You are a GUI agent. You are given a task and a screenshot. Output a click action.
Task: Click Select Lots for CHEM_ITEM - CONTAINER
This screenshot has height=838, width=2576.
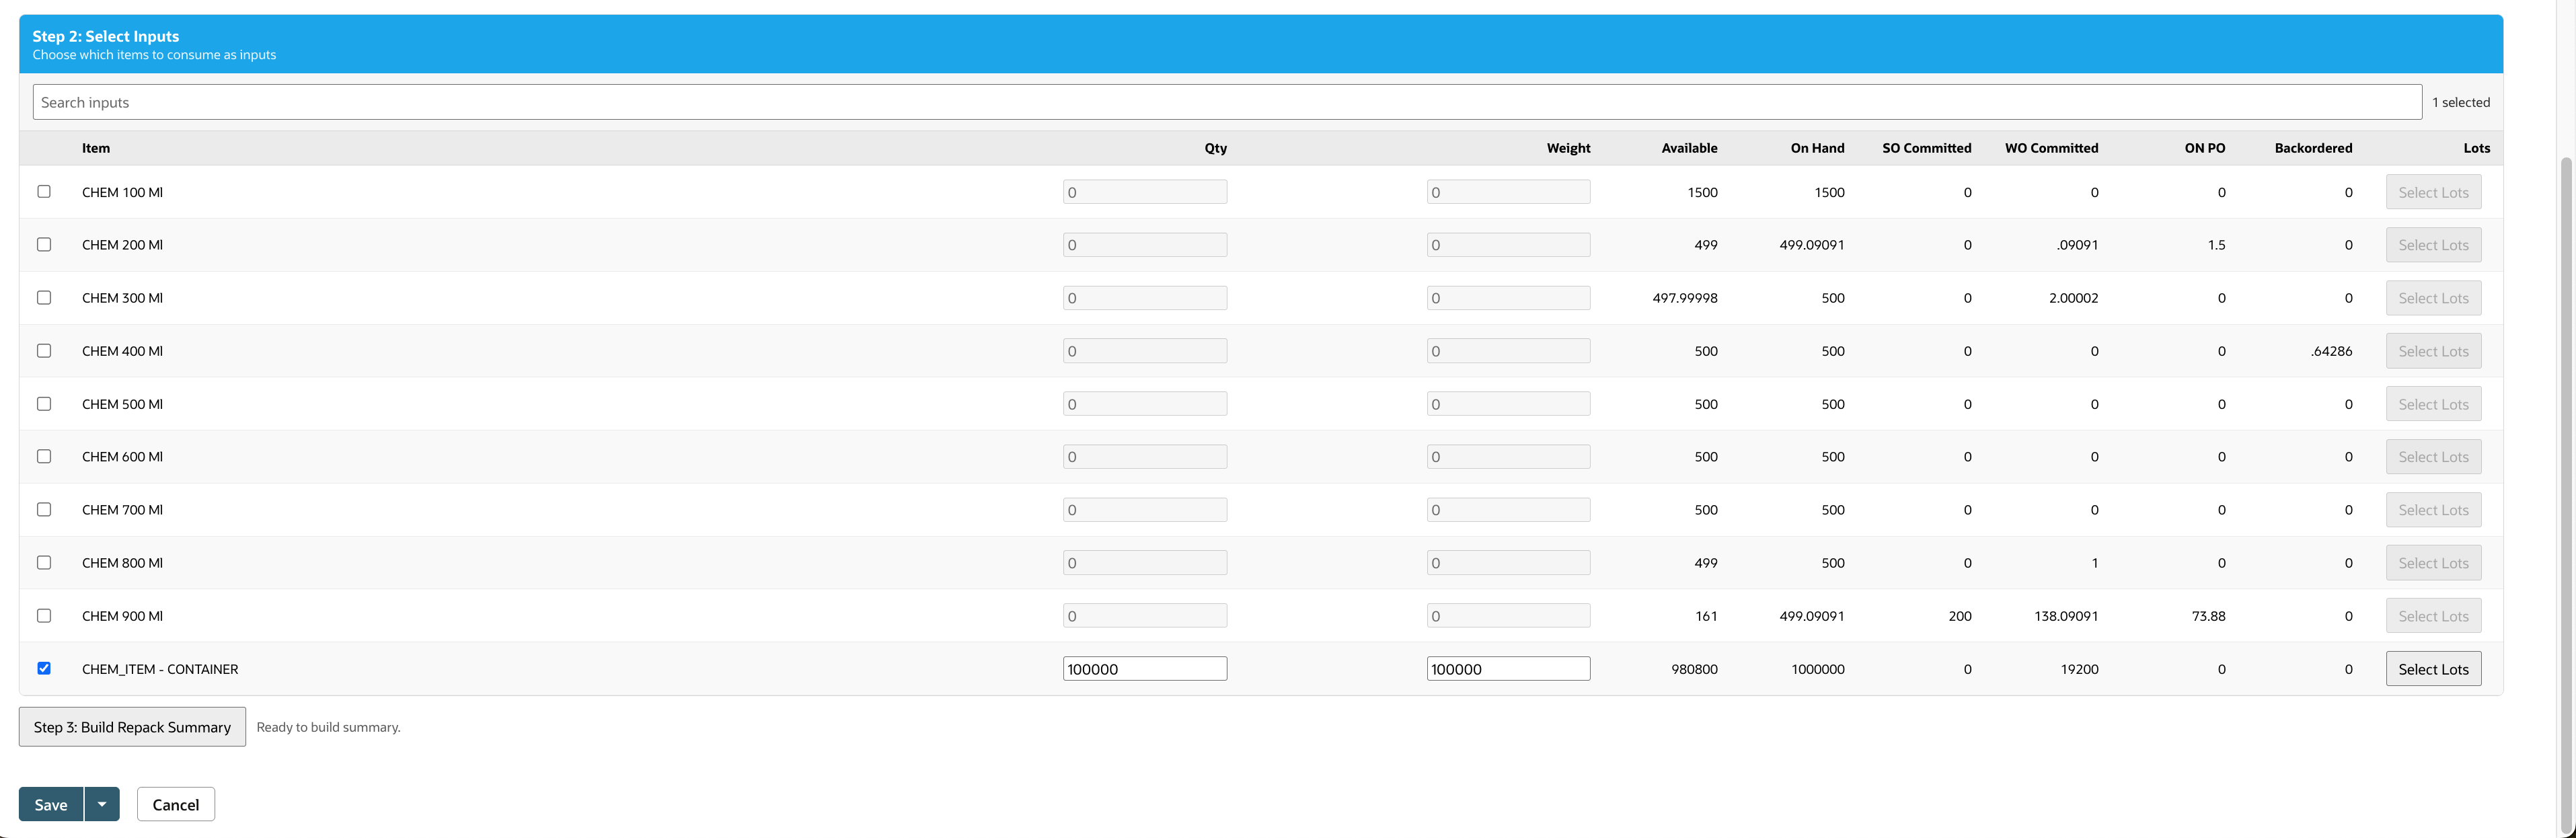2433,668
